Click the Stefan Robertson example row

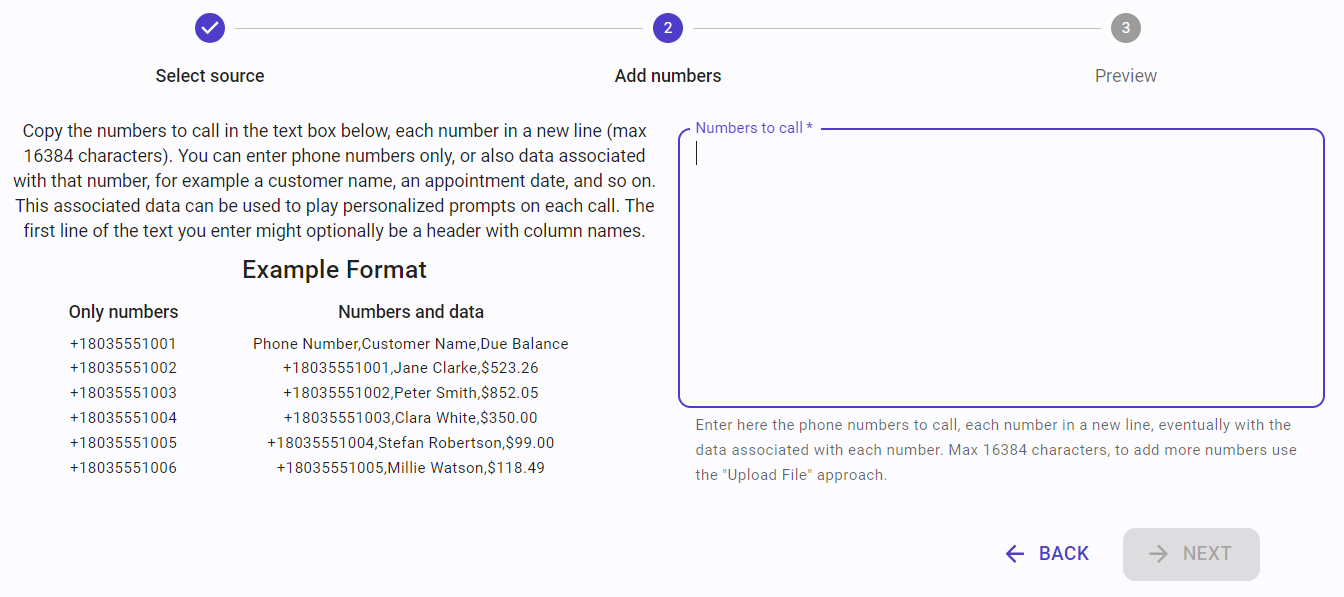pyautogui.click(x=411, y=443)
